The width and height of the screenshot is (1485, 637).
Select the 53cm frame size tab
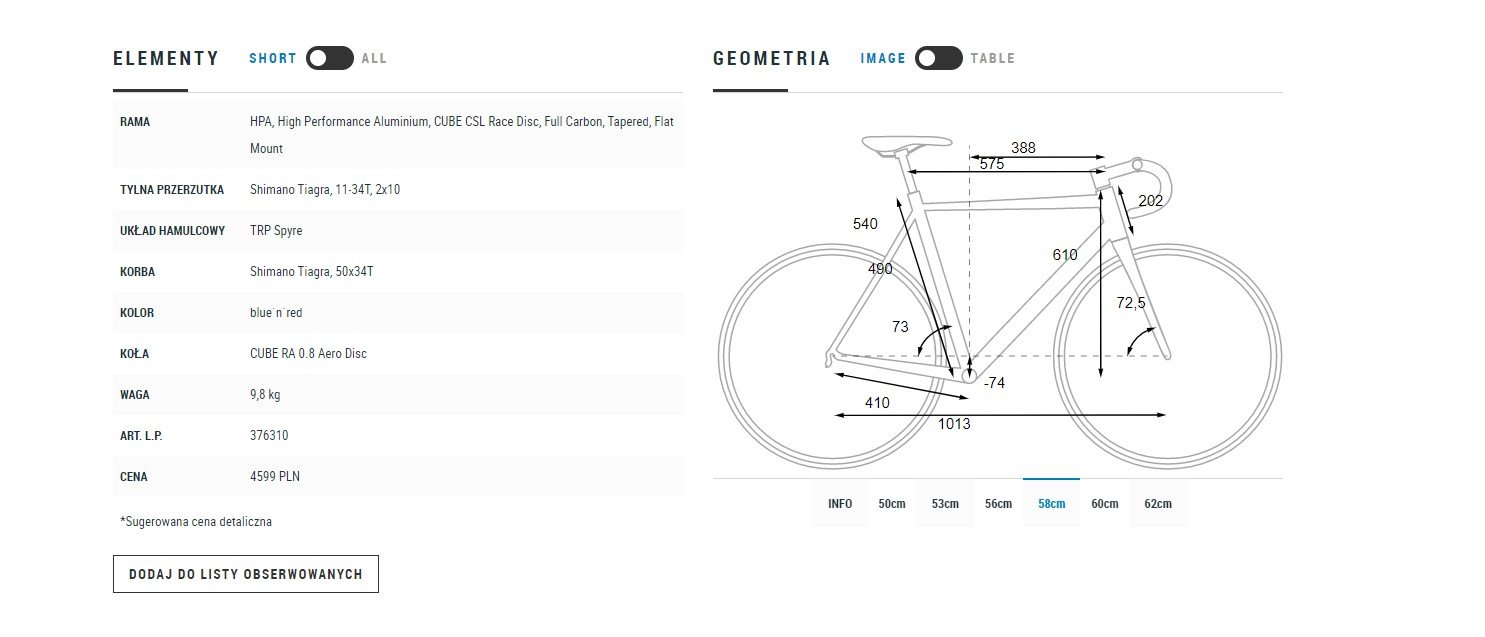[945, 503]
